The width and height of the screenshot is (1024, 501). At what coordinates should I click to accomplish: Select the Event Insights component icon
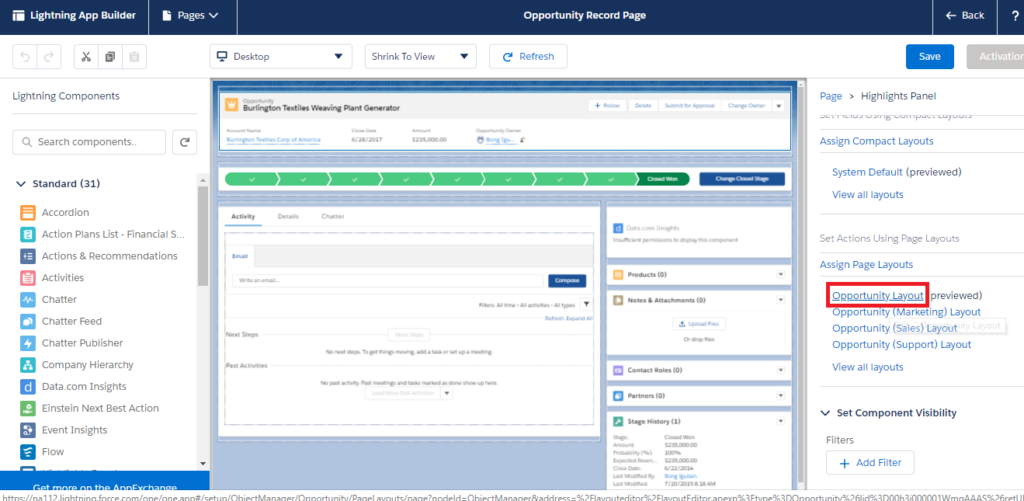pyautogui.click(x=27, y=430)
